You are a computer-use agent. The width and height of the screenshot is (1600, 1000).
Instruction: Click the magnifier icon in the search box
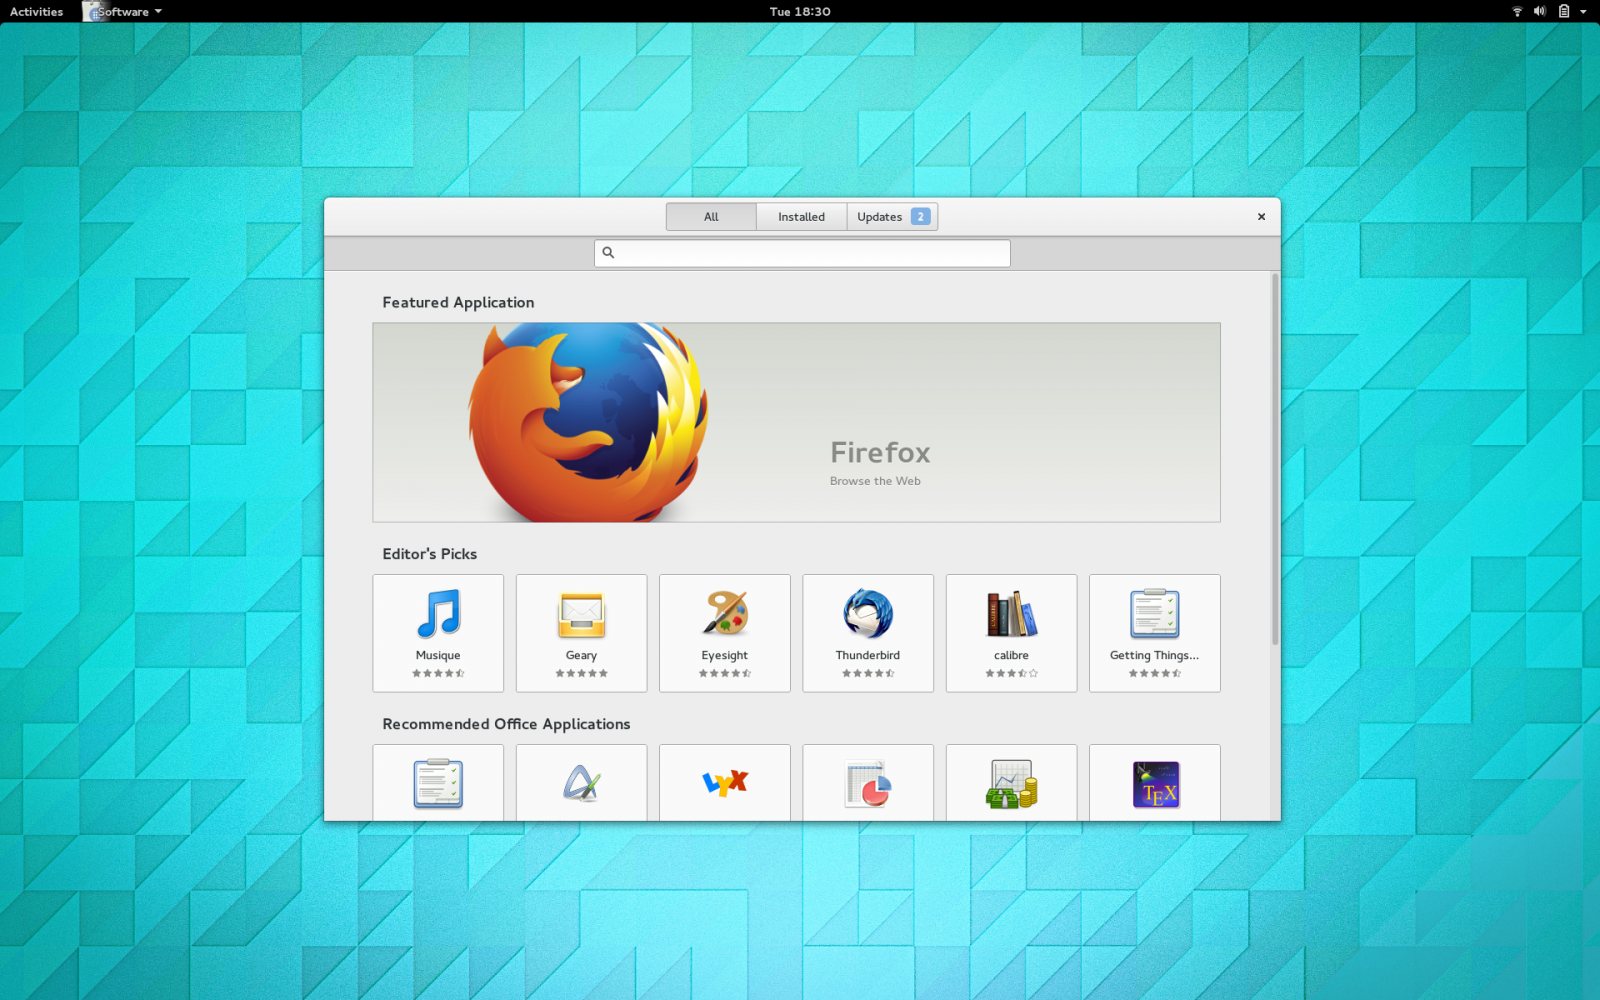(x=608, y=253)
